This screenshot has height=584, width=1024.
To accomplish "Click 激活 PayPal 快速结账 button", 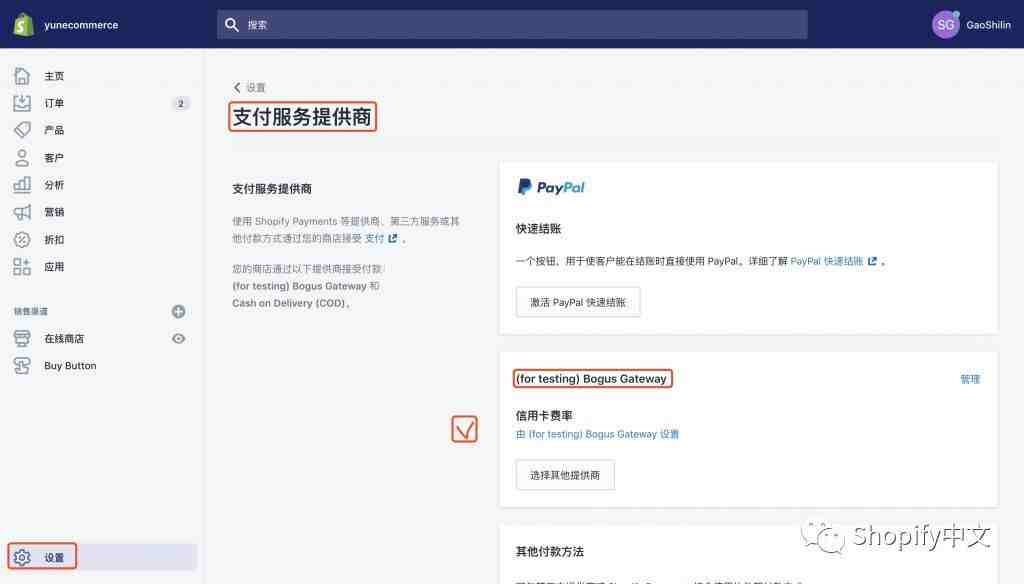I will pyautogui.click(x=578, y=302).
